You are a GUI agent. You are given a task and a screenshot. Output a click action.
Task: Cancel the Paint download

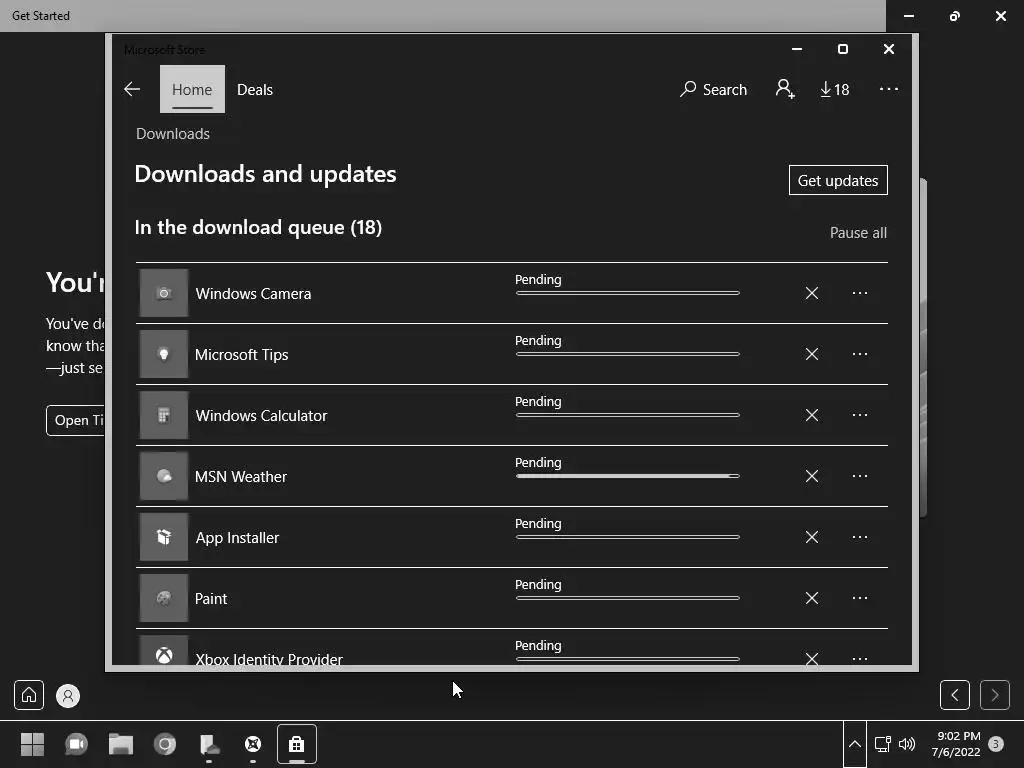point(812,598)
